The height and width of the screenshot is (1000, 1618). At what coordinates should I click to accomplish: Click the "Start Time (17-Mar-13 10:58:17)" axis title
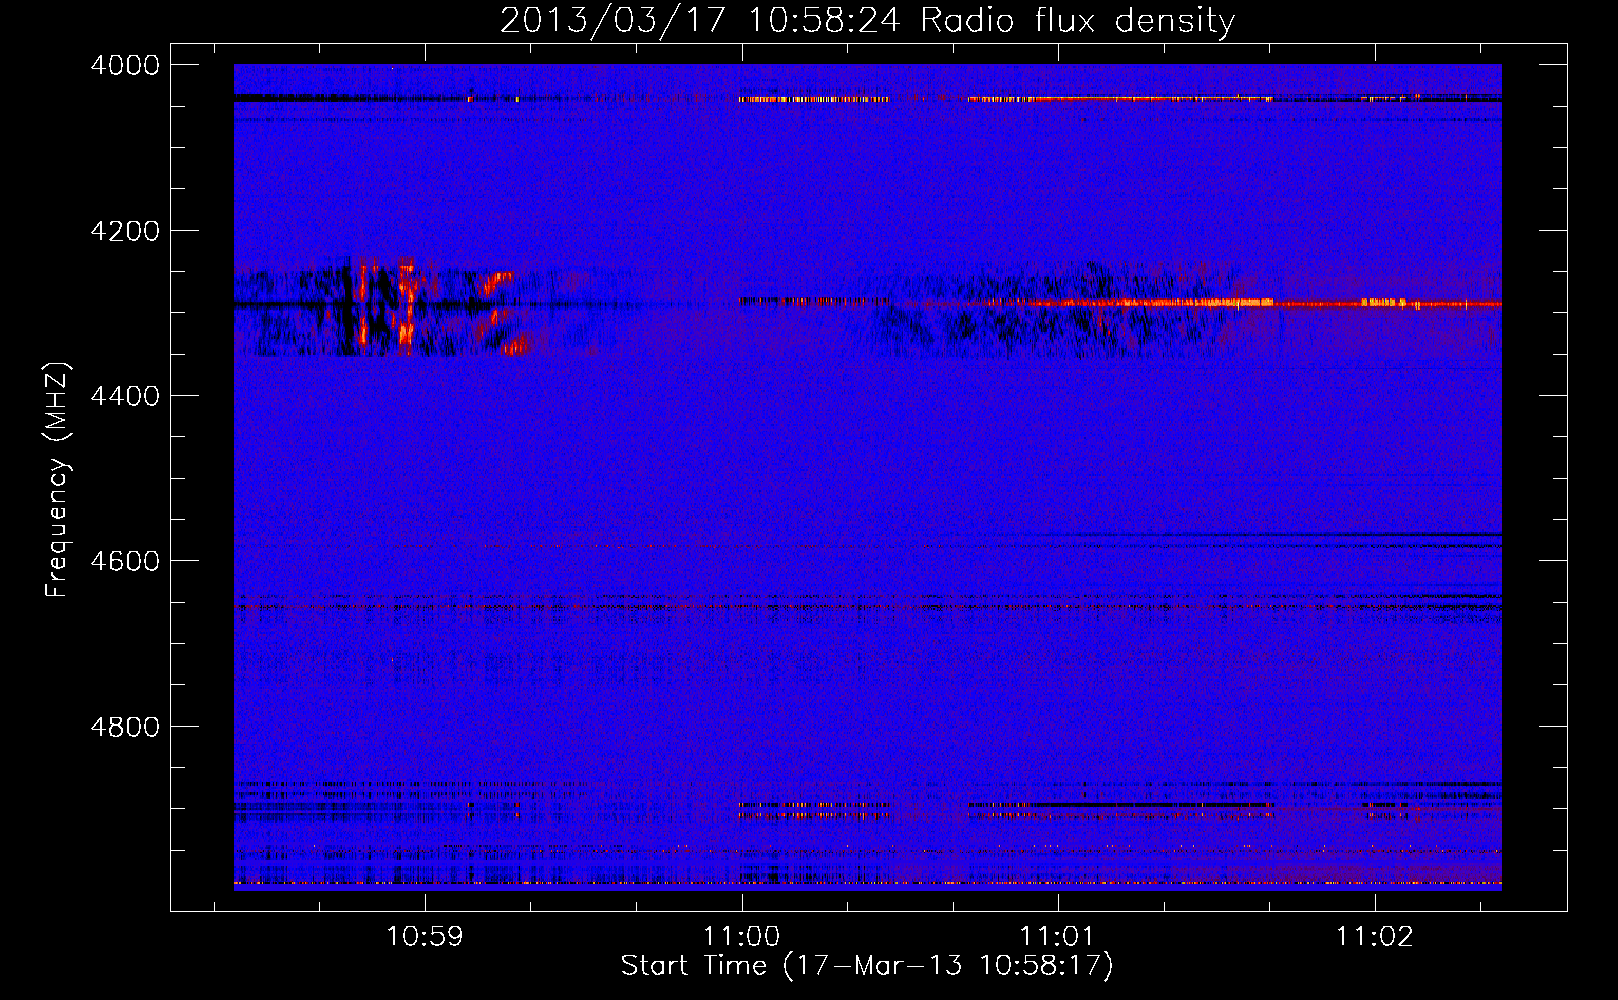(x=867, y=966)
